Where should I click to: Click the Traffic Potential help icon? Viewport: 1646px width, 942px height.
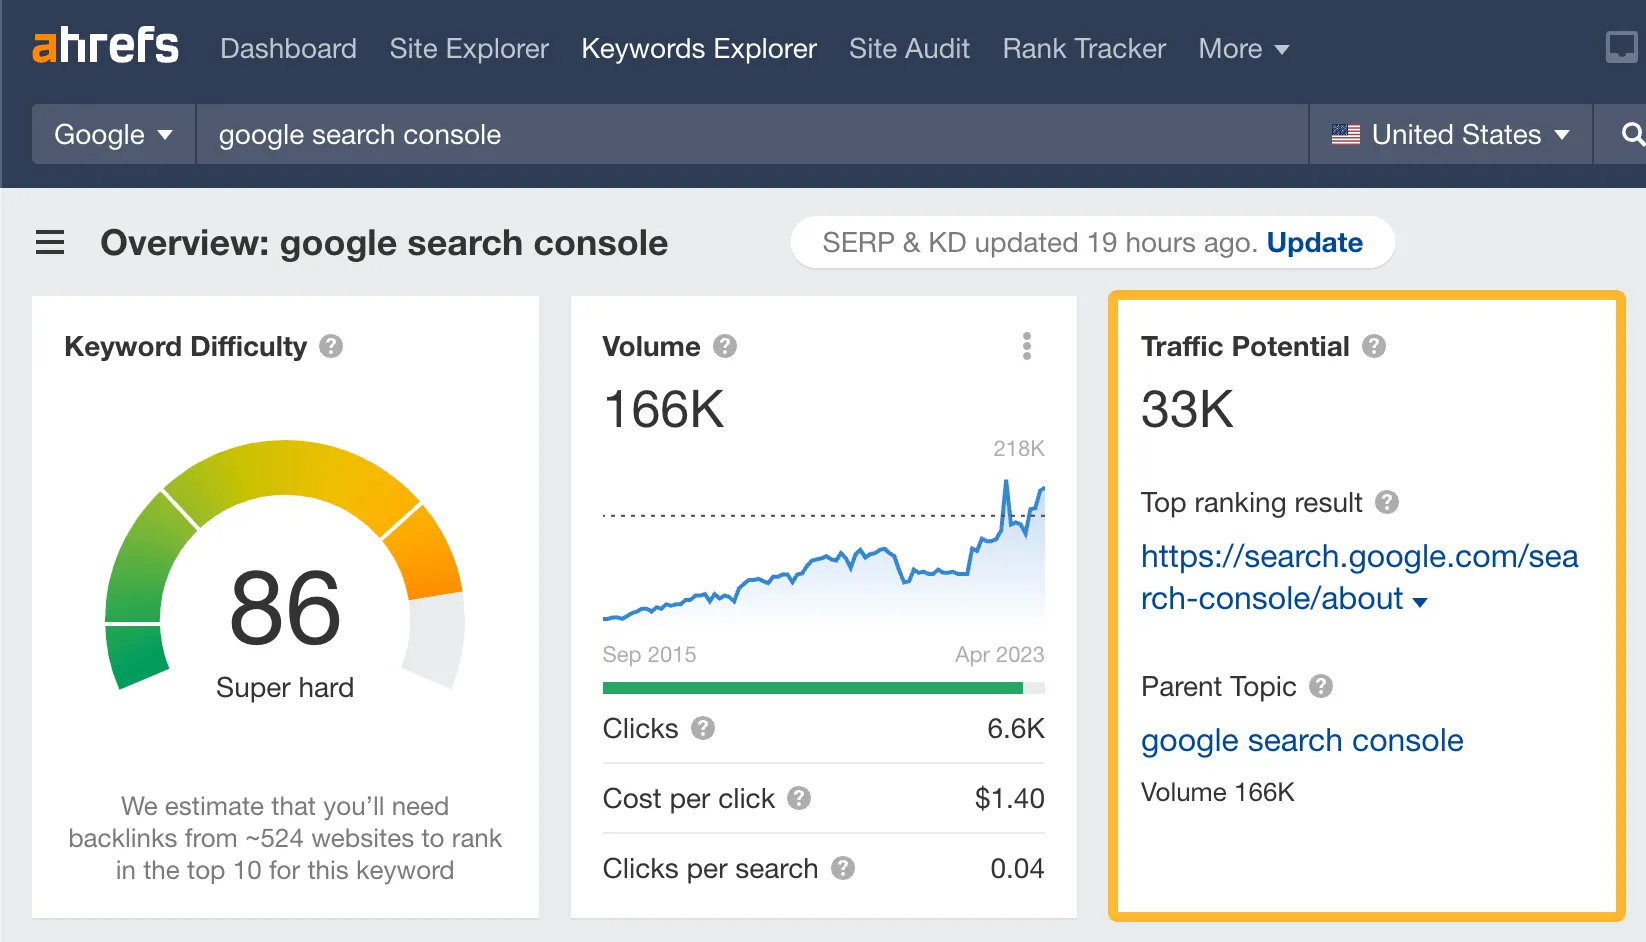pos(1374,346)
